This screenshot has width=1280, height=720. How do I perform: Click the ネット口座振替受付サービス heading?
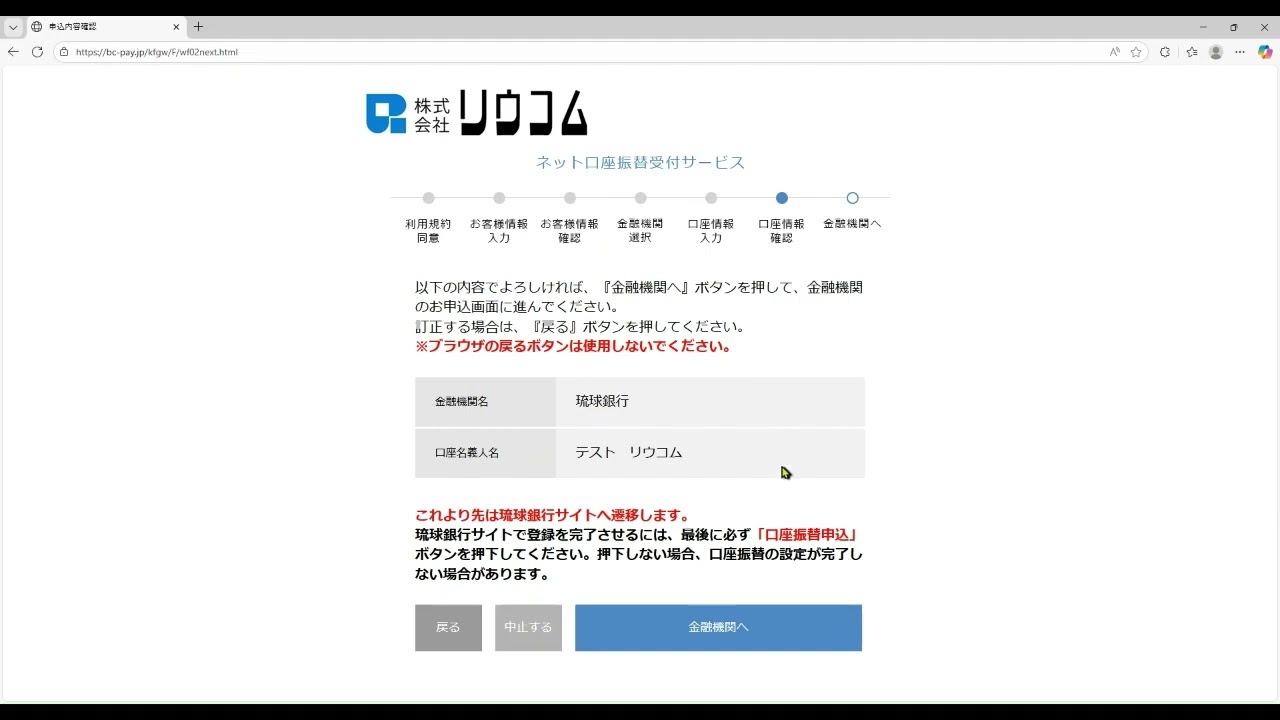(x=640, y=163)
